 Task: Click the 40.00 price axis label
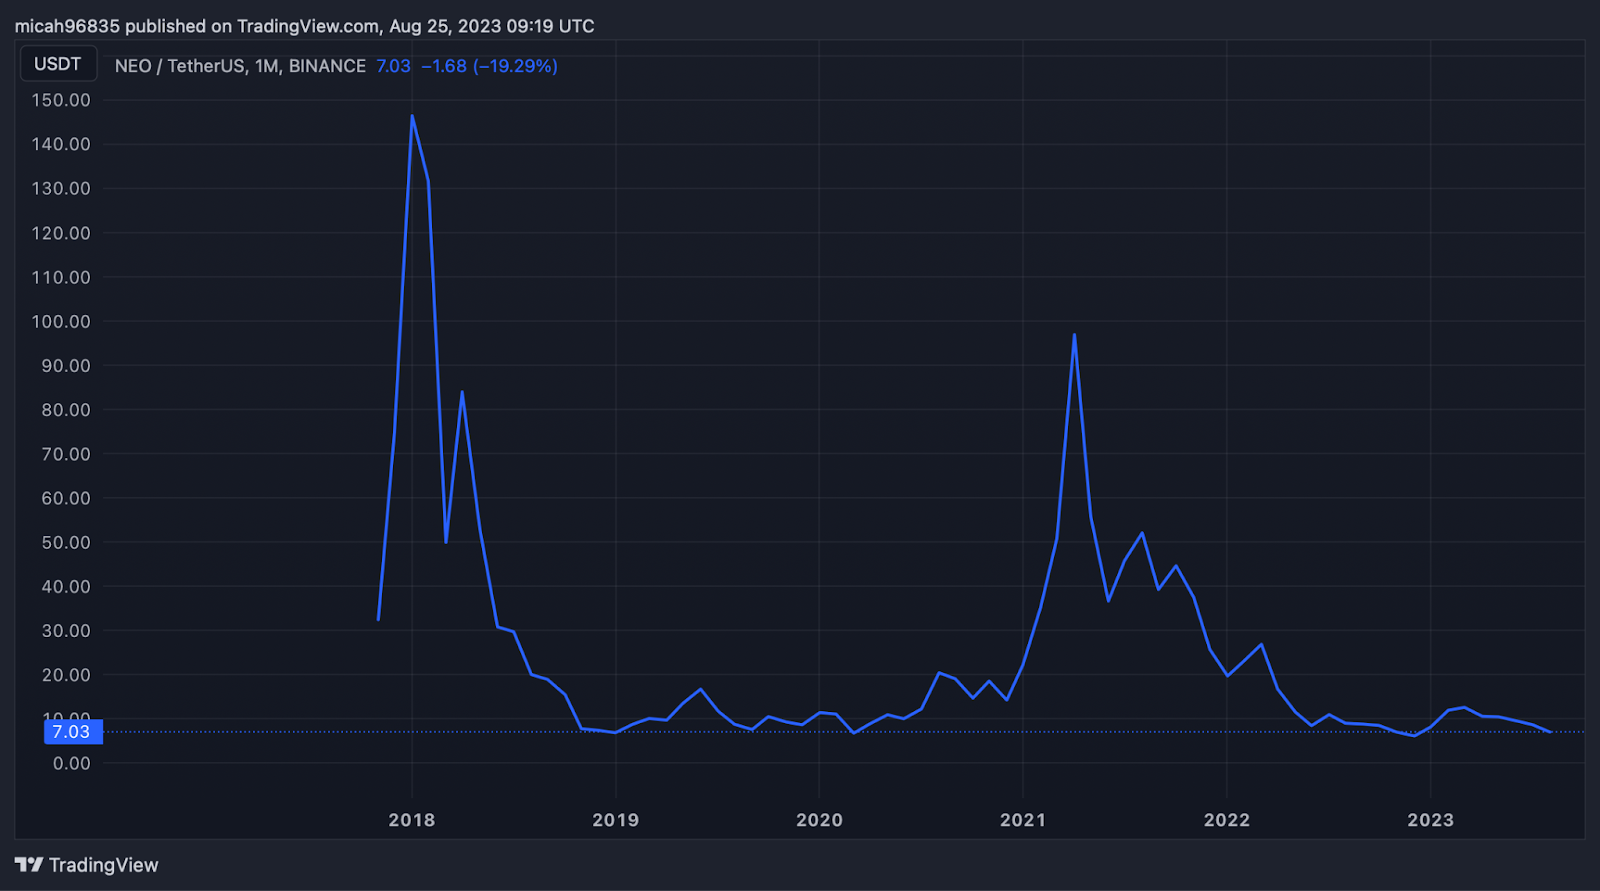click(66, 586)
